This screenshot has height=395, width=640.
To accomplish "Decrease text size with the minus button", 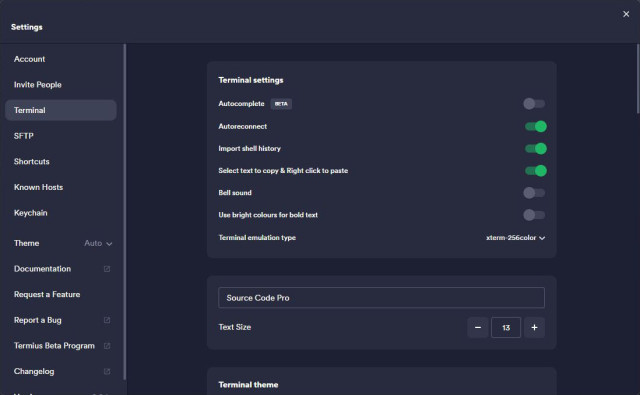I will click(x=478, y=327).
